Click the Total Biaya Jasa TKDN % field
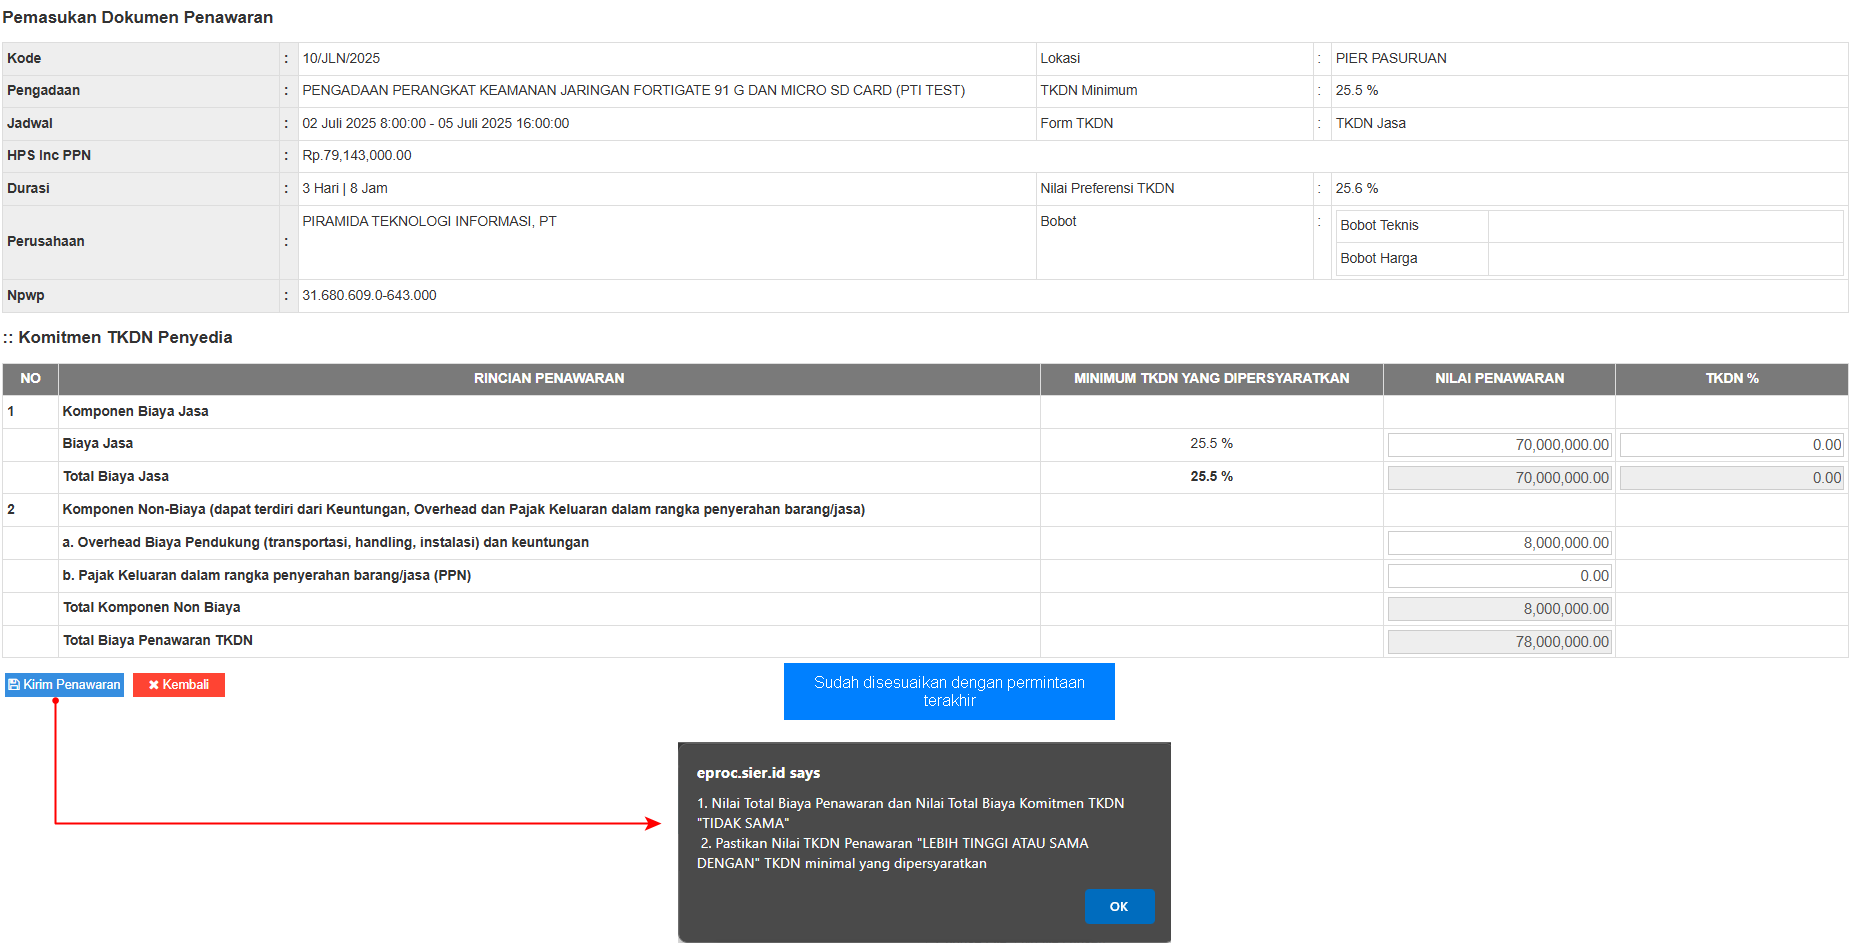The height and width of the screenshot is (943, 1853). 1731,478
